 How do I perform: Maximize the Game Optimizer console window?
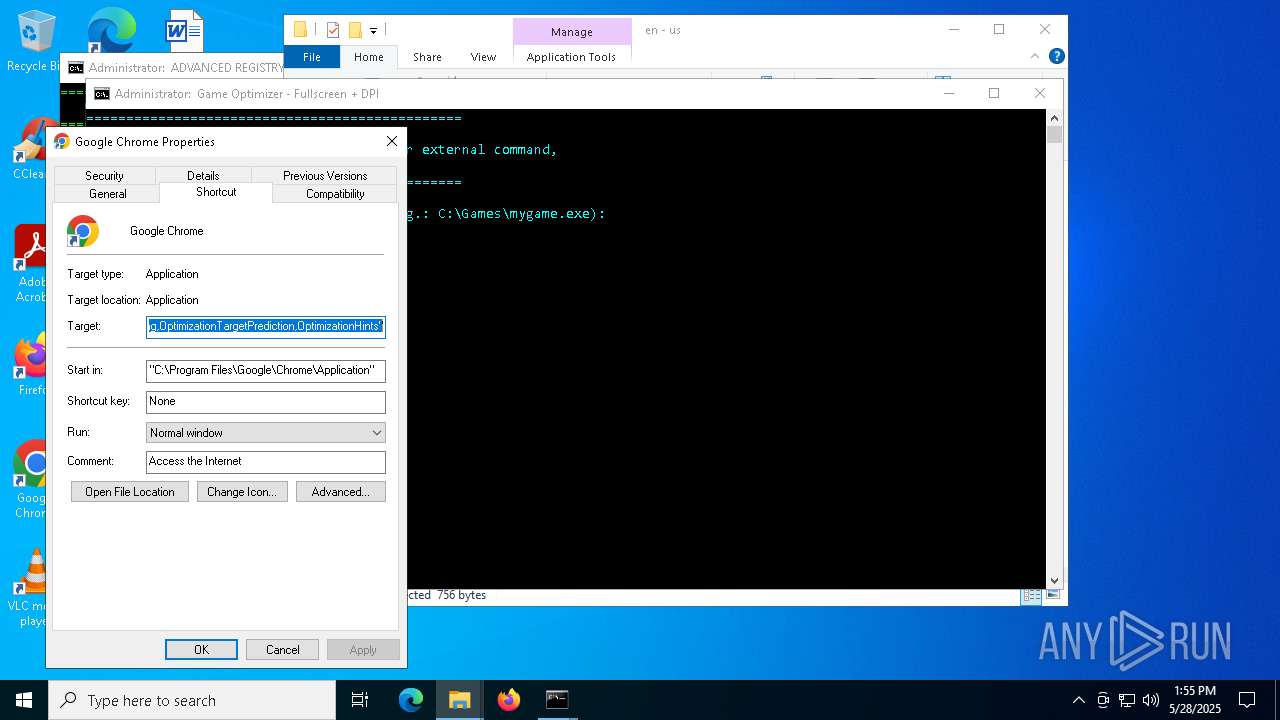994,93
